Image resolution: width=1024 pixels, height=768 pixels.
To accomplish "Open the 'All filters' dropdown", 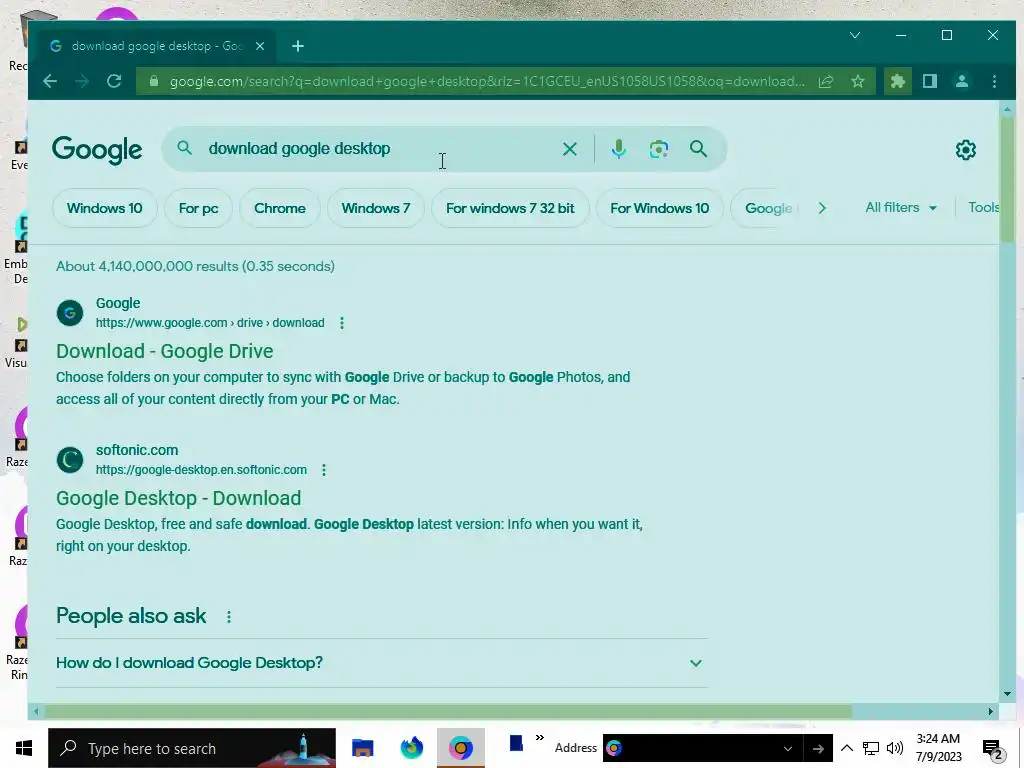I will click(x=901, y=208).
